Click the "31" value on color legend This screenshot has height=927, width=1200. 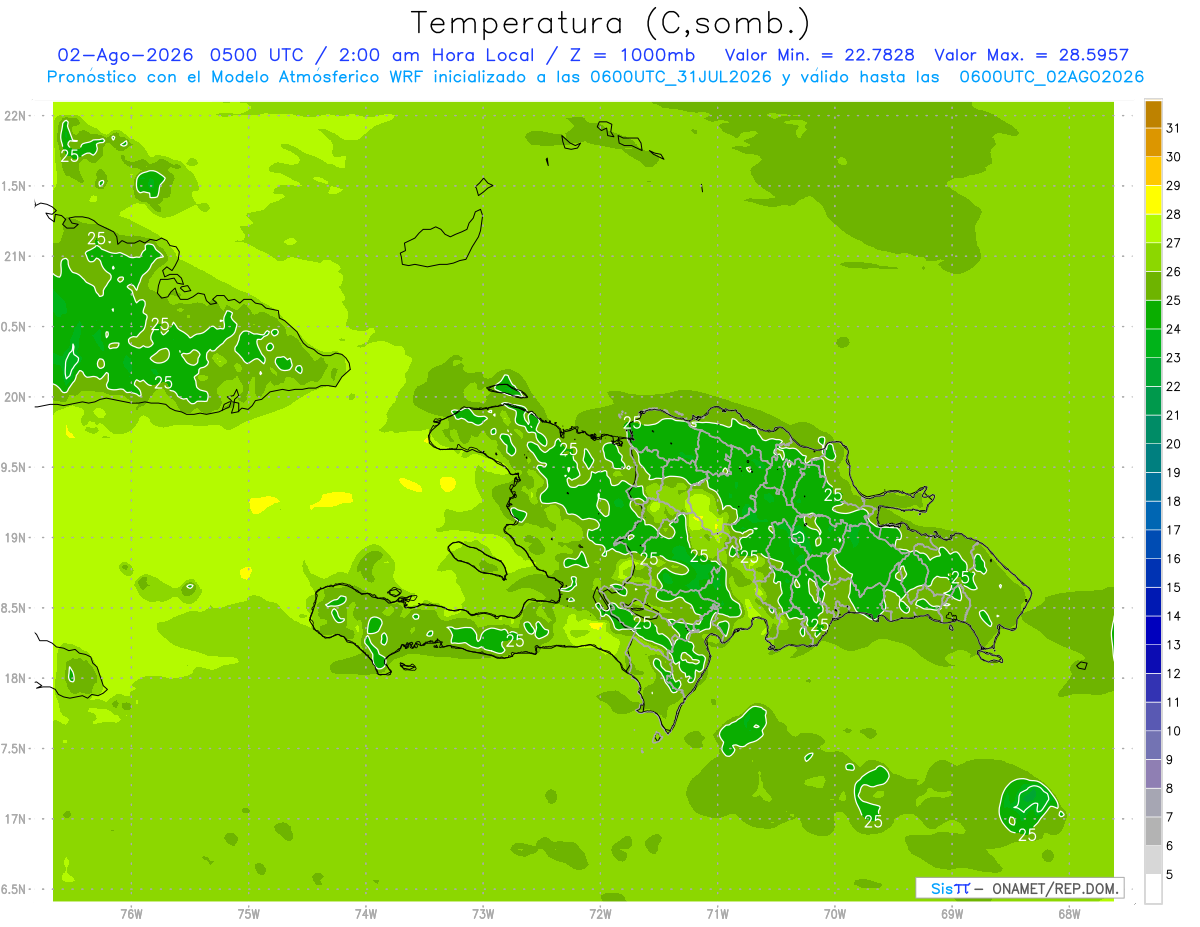(x=1174, y=128)
